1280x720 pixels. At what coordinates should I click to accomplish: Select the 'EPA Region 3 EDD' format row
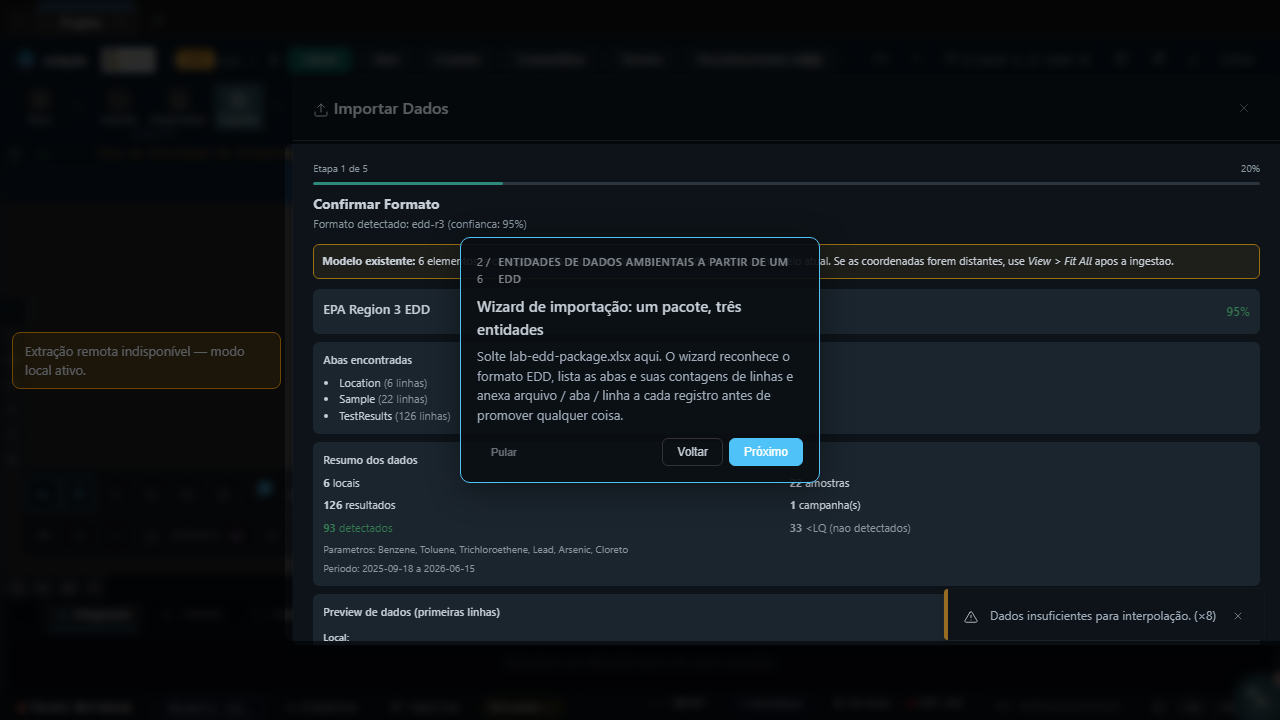coord(786,311)
